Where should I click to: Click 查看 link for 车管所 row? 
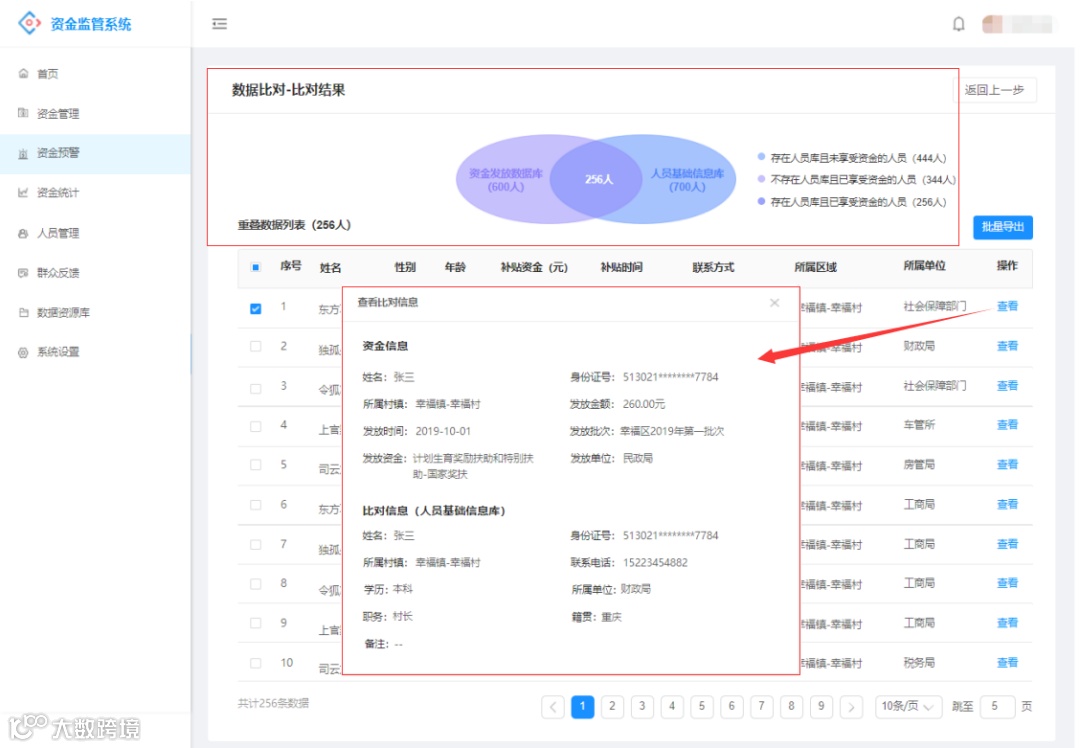click(x=1007, y=425)
